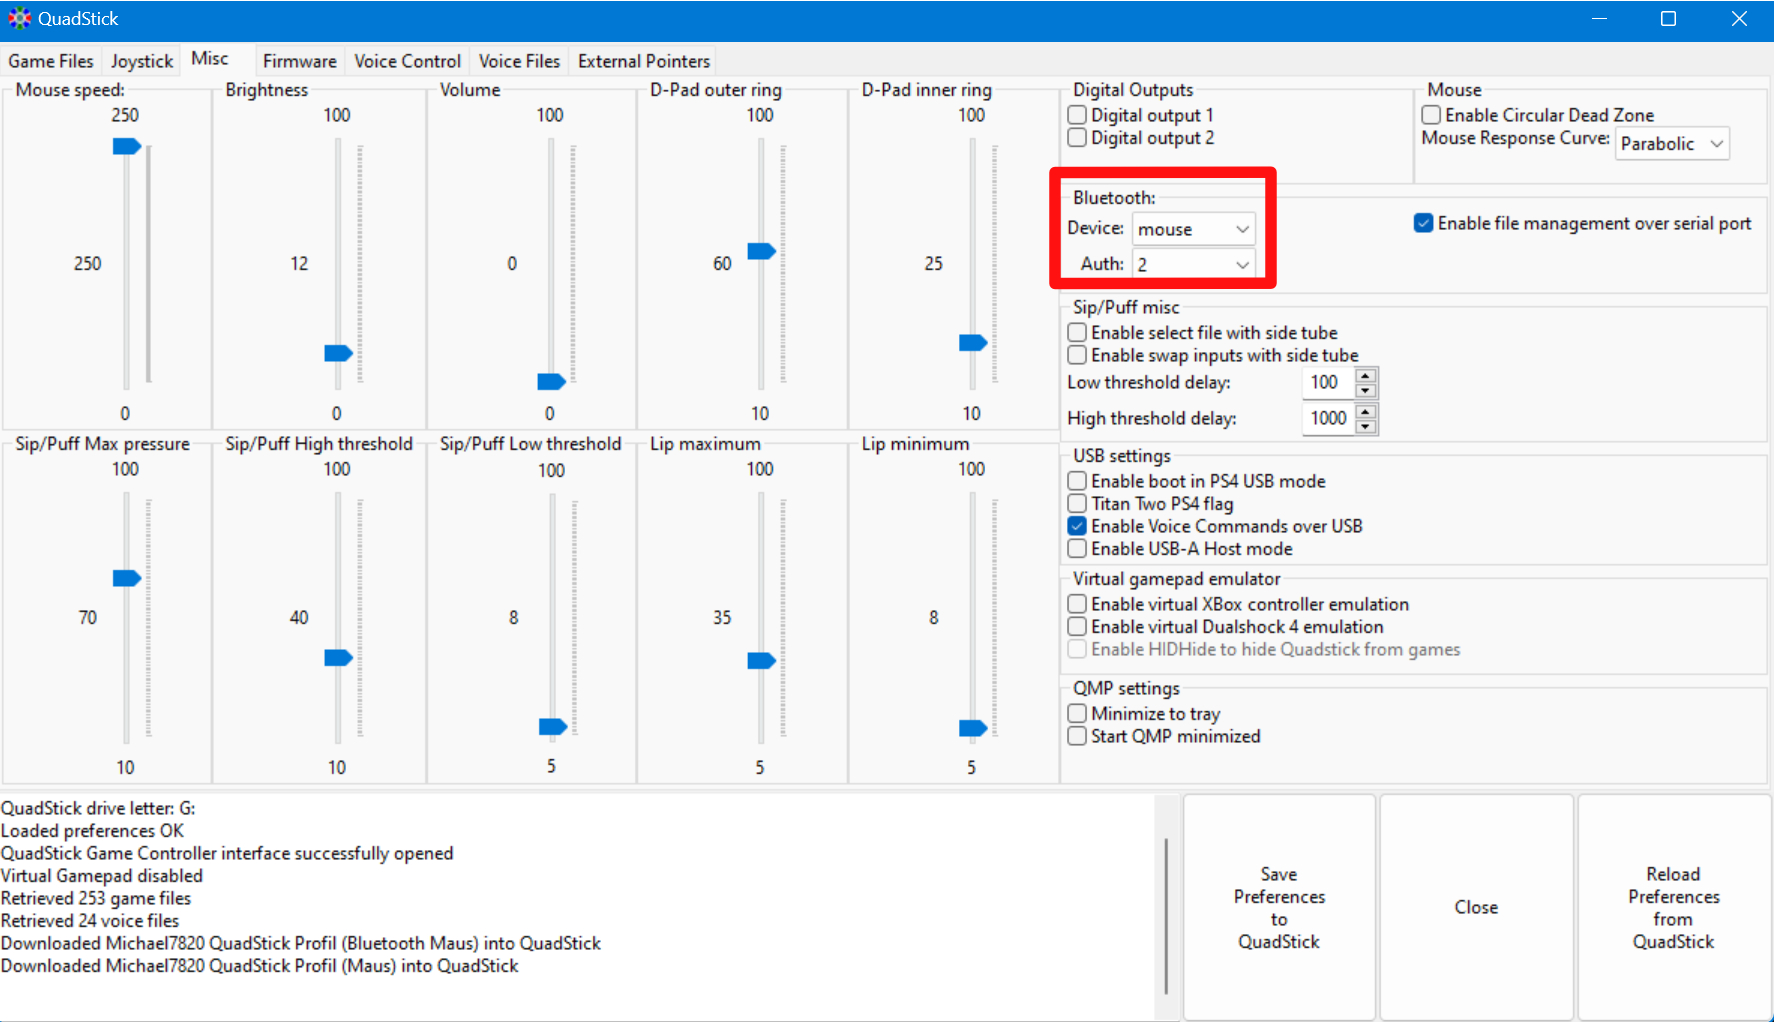Click the D-Pad outer ring slider thumb
1774x1022 pixels.
761,251
